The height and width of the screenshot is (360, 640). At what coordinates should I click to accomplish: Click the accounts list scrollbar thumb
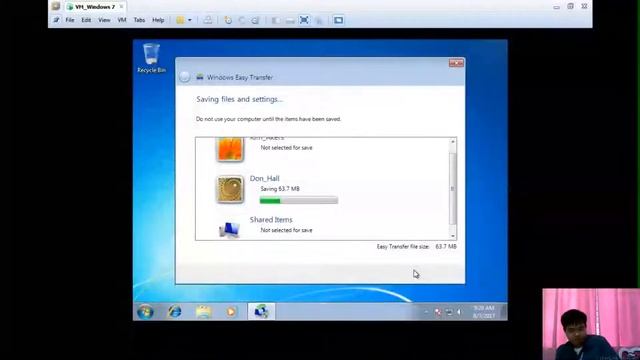(453, 189)
